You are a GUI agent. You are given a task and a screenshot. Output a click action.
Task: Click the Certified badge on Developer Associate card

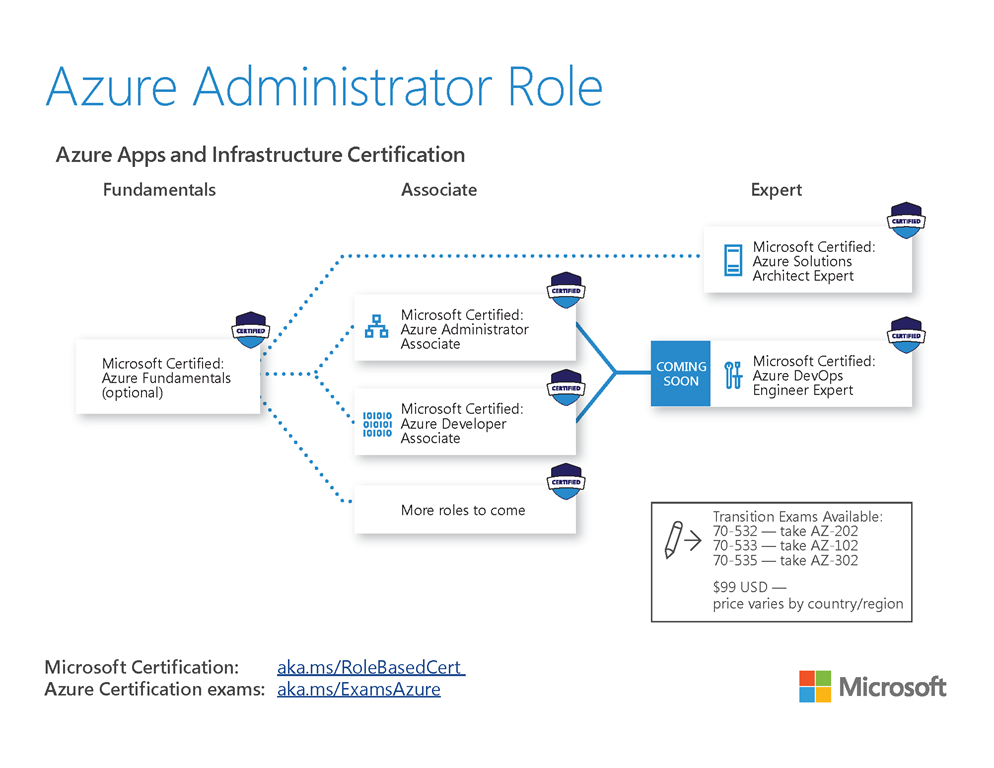coord(566,387)
